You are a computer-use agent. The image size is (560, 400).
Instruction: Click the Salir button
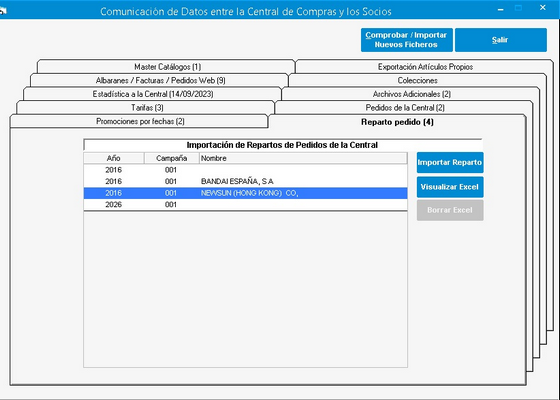[501, 40]
